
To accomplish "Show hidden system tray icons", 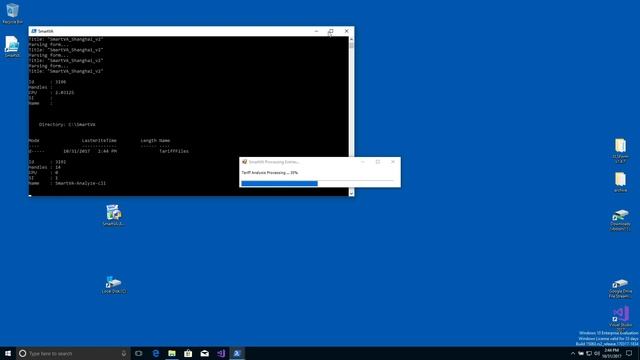I will (573, 353).
